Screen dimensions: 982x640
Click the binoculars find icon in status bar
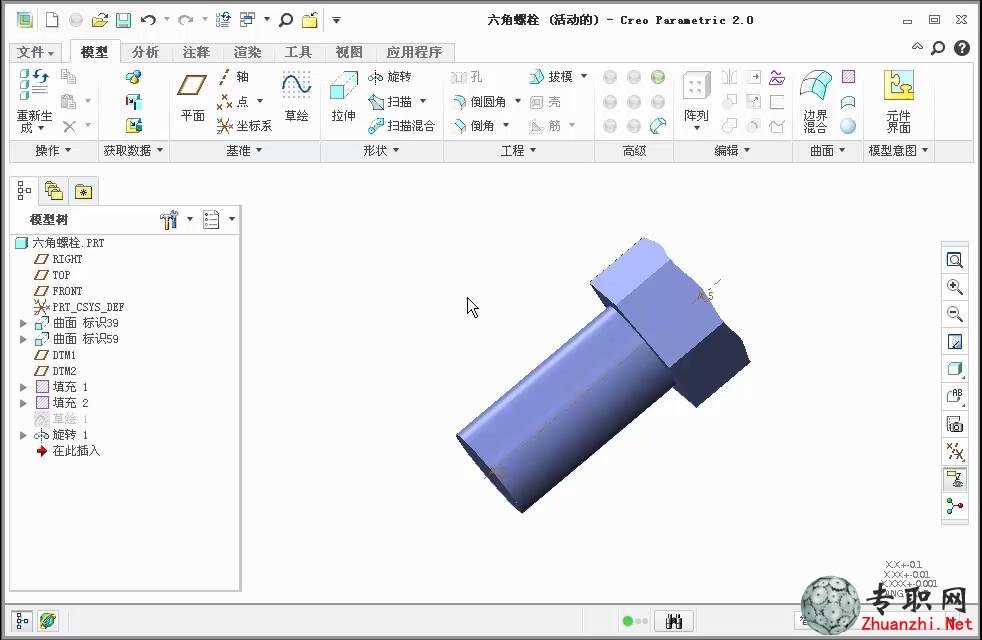coord(673,621)
